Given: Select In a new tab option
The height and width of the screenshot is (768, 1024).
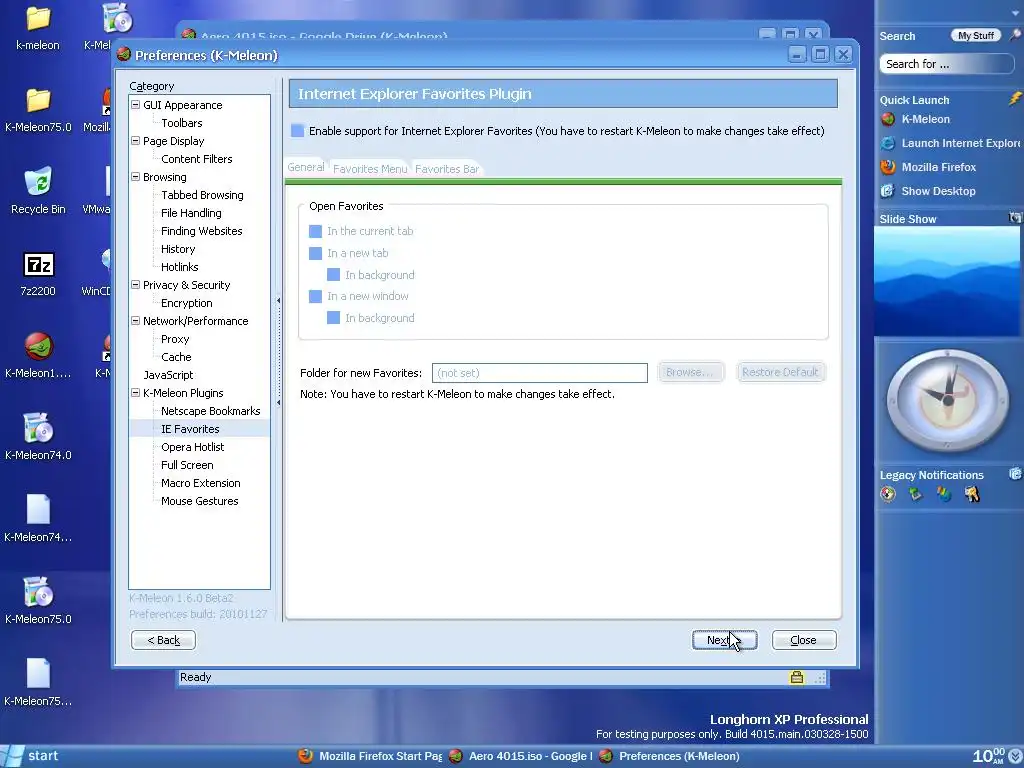Looking at the screenshot, I should coord(315,253).
